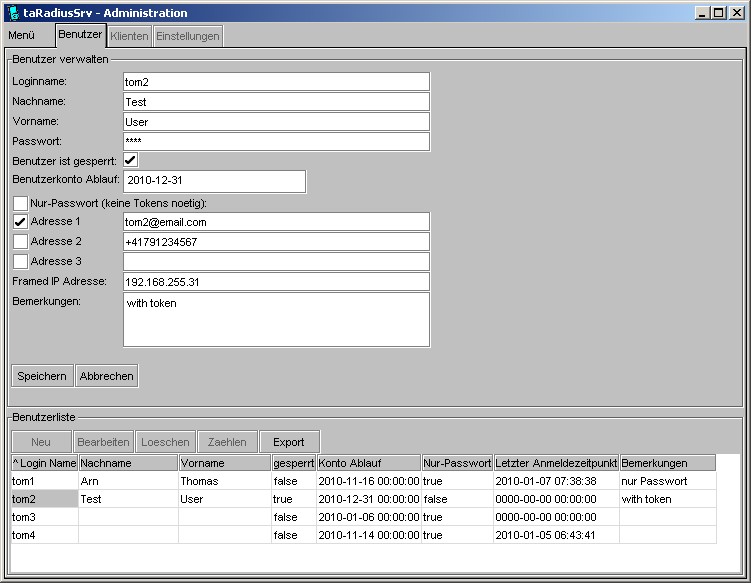Check the Adresse 2 checkbox

click(x=20, y=242)
